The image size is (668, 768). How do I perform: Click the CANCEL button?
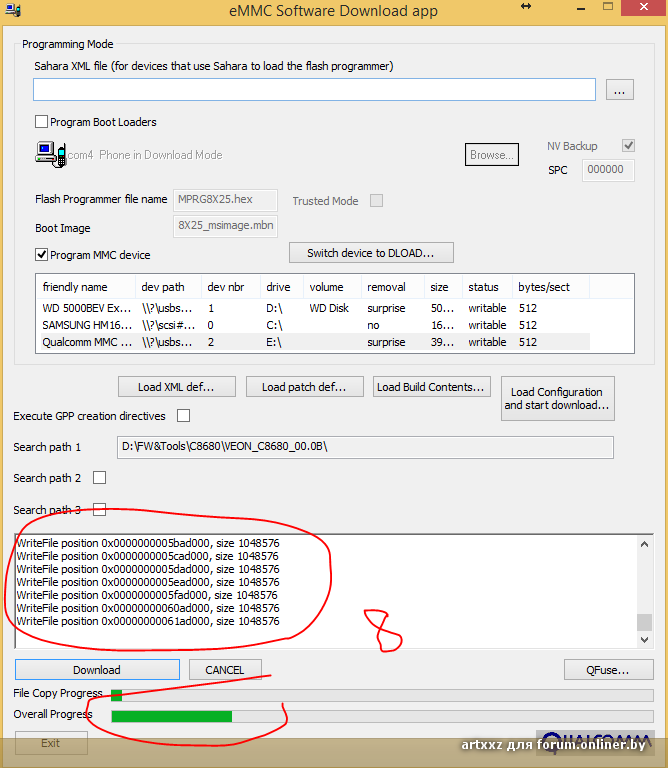coord(225,670)
